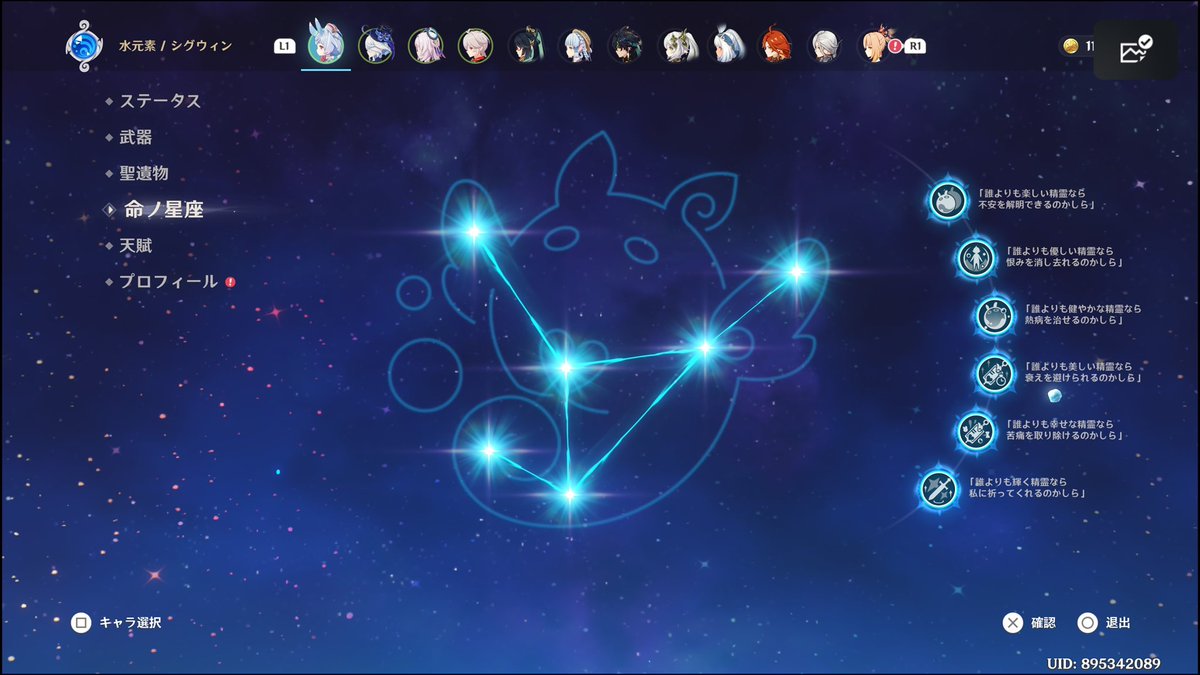Open the constellation icon beside 不安を解明できるのかしら

[x=948, y=200]
